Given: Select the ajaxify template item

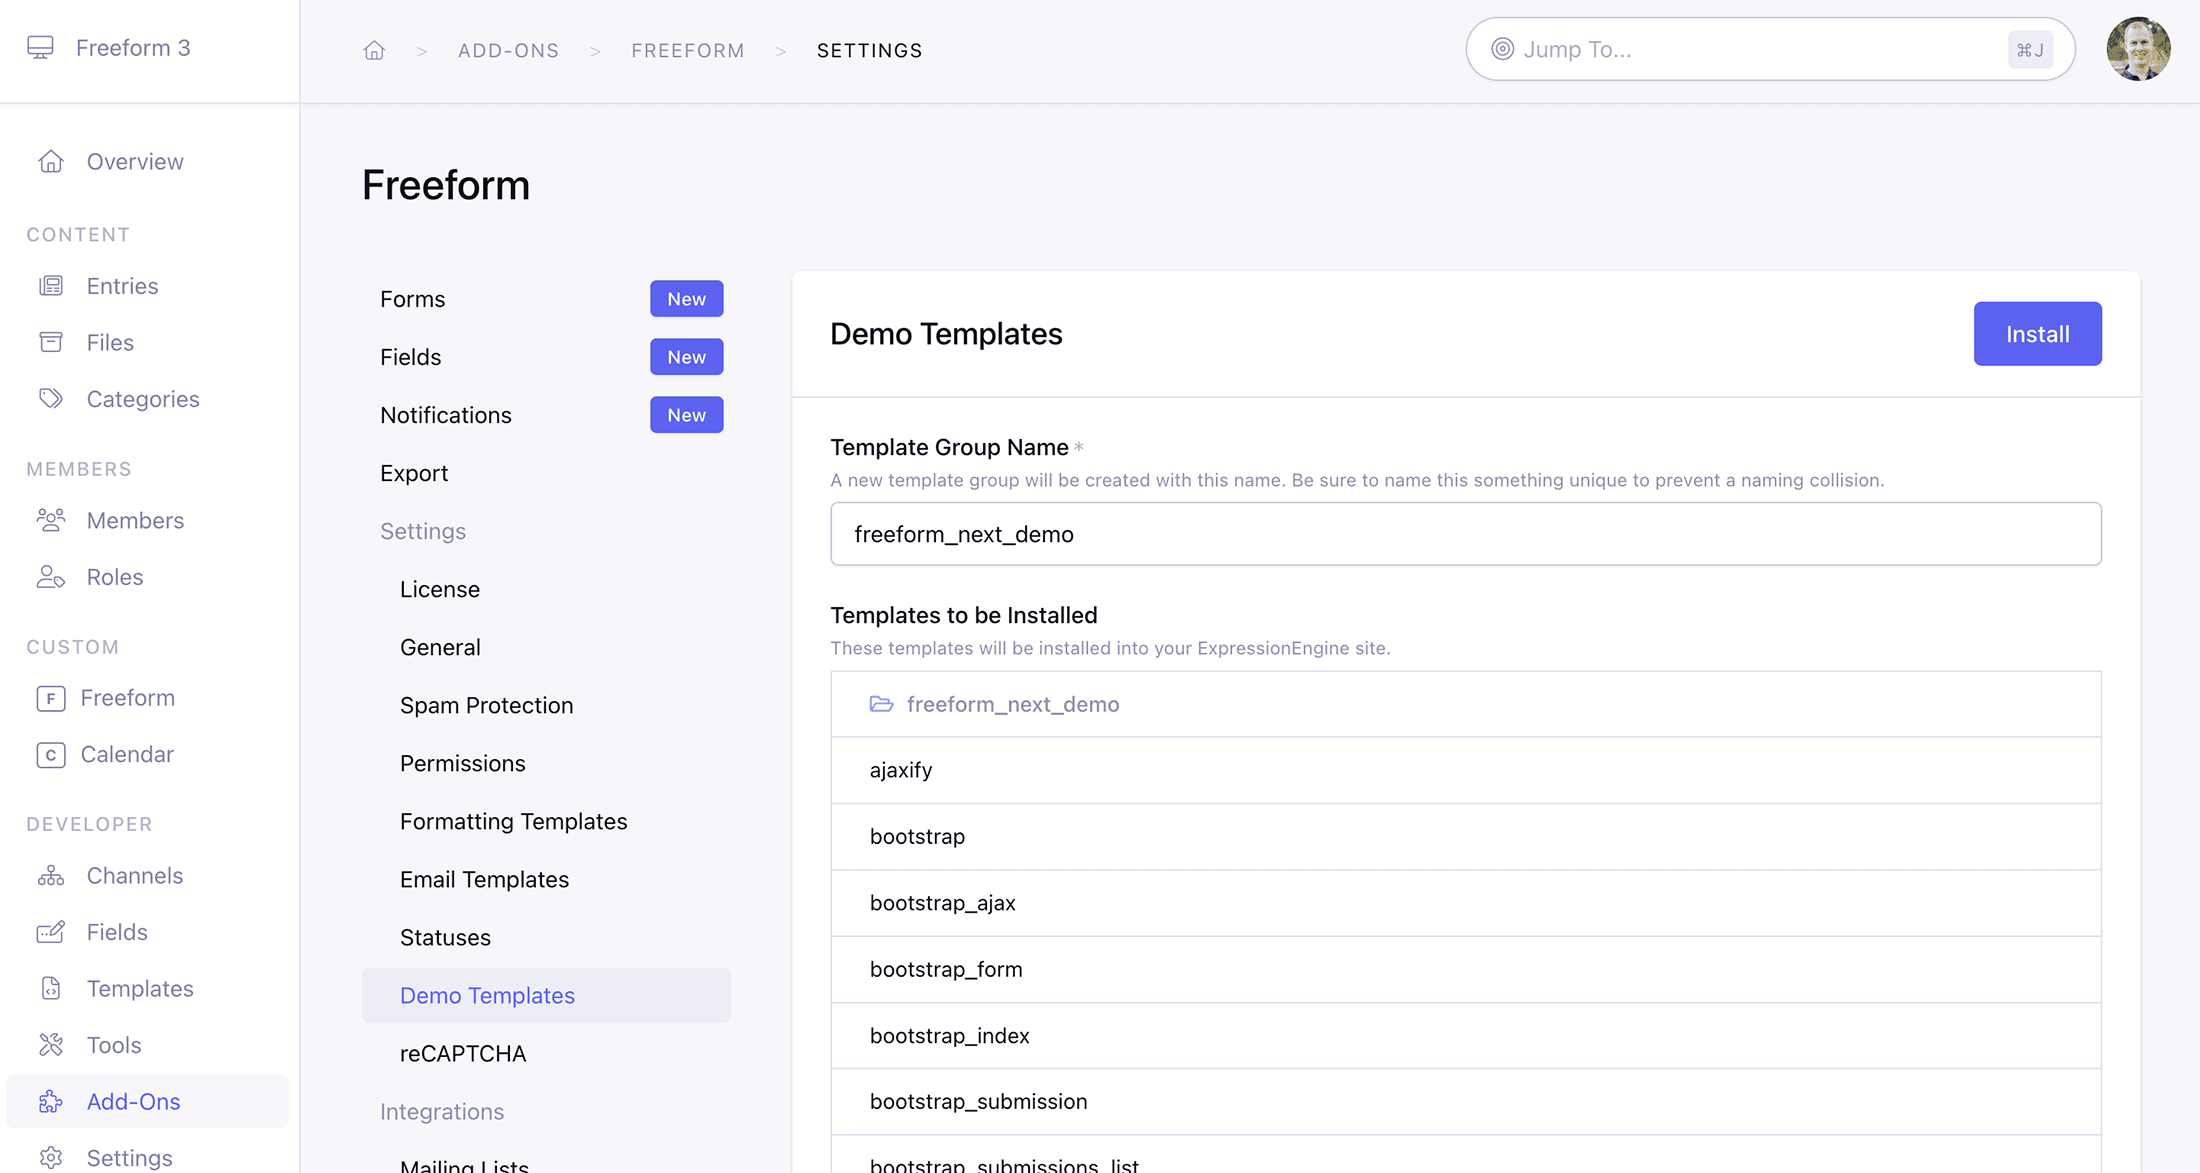Looking at the screenshot, I should point(899,770).
